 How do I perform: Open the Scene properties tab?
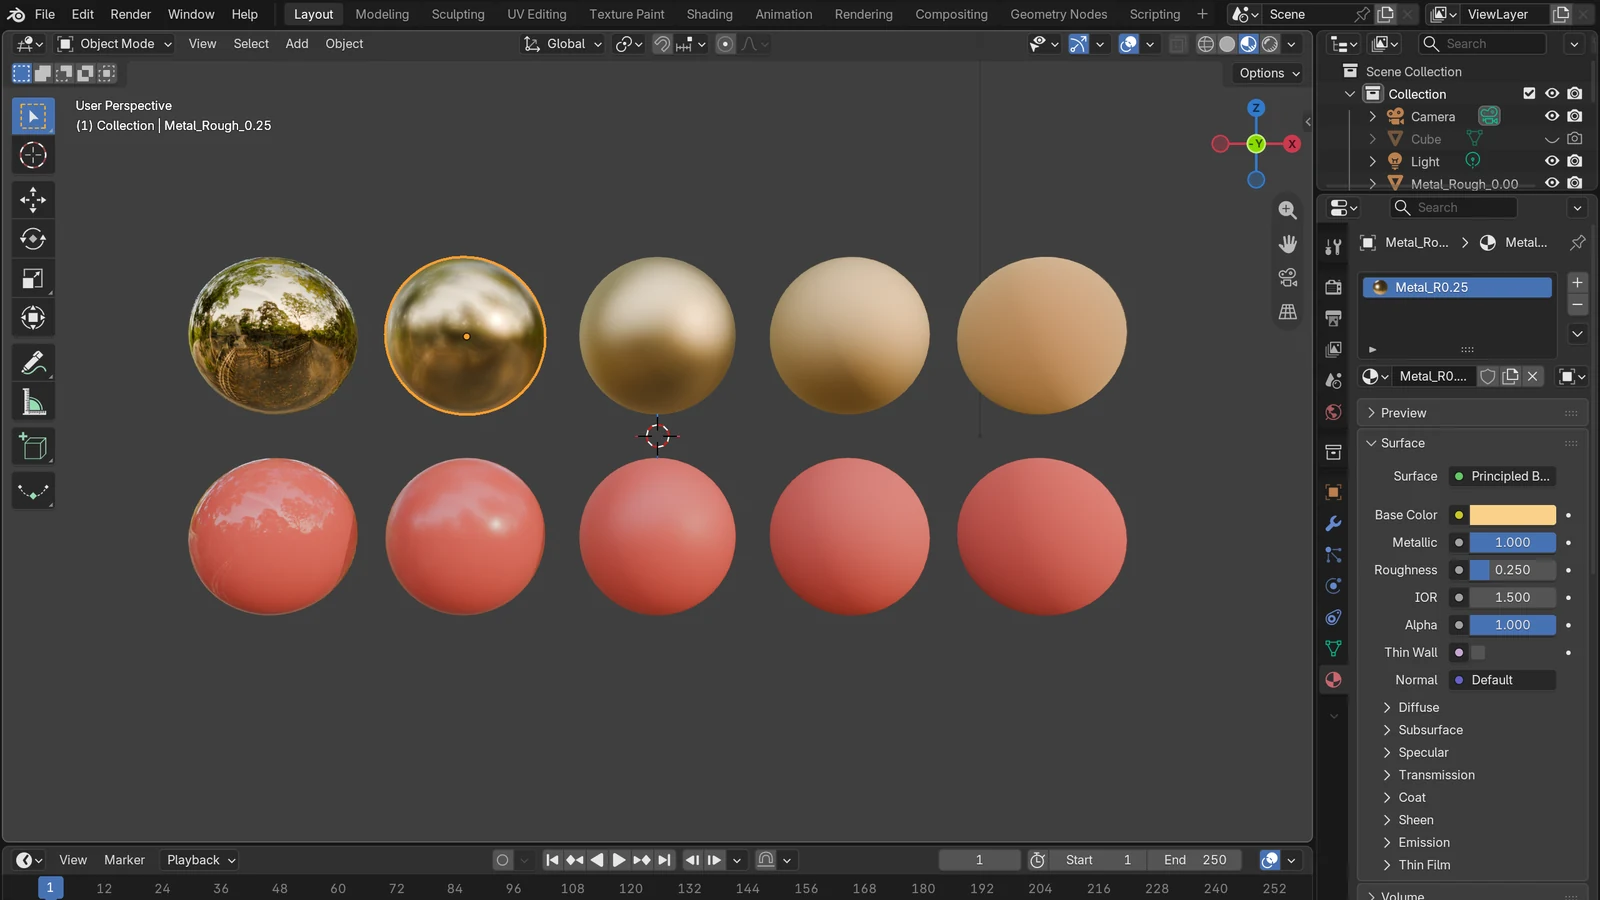click(x=1333, y=381)
